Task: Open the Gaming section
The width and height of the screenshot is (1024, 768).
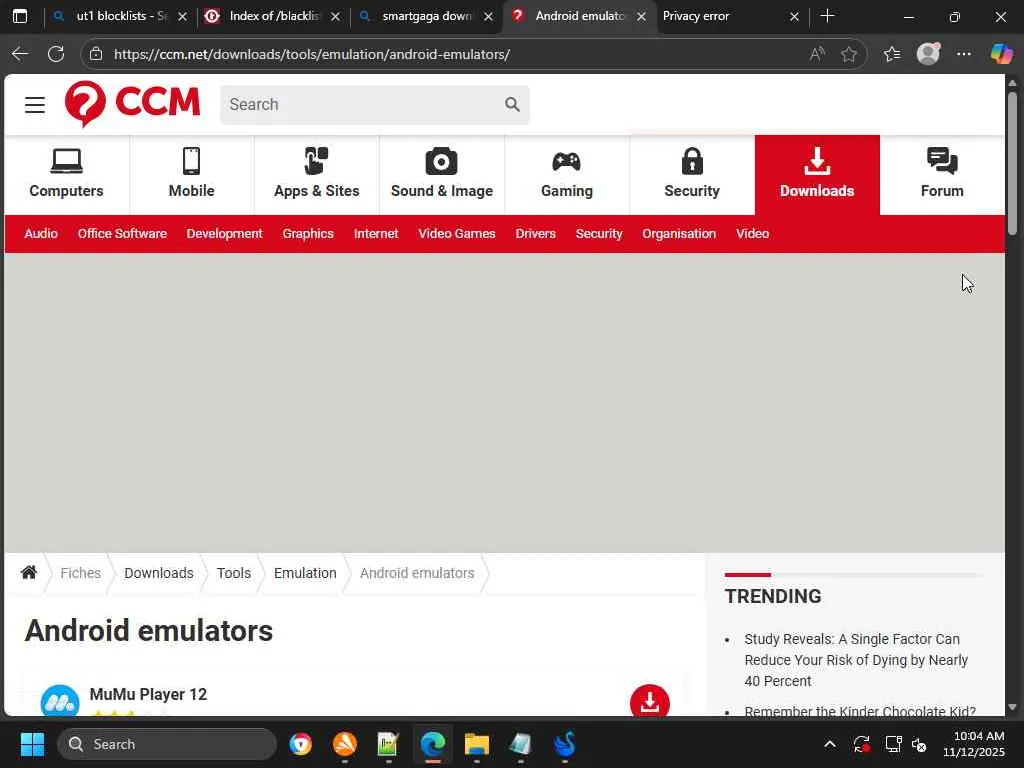Action: point(567,174)
